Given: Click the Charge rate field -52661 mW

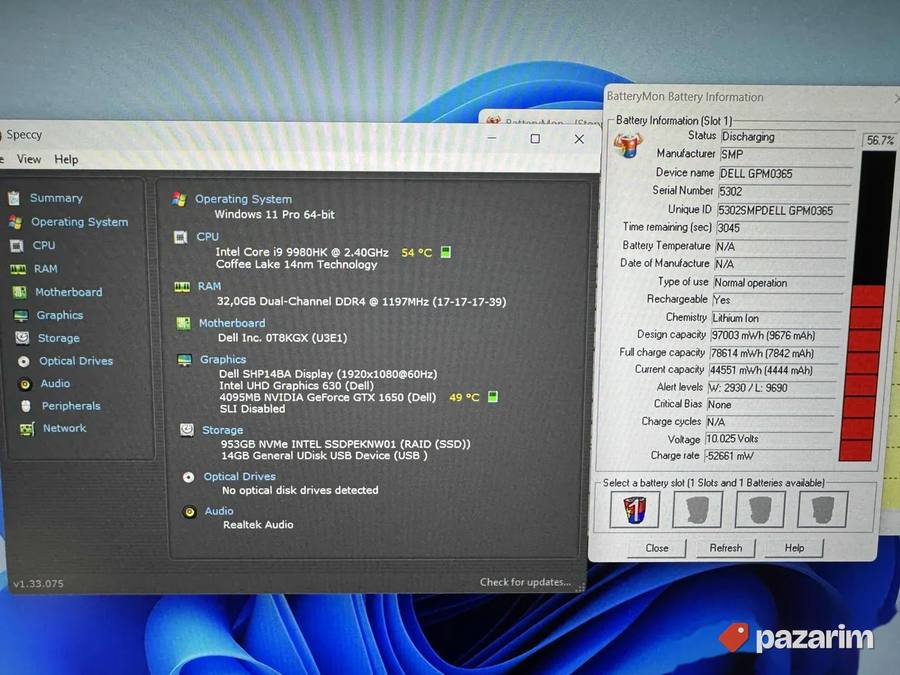Looking at the screenshot, I should [x=768, y=456].
